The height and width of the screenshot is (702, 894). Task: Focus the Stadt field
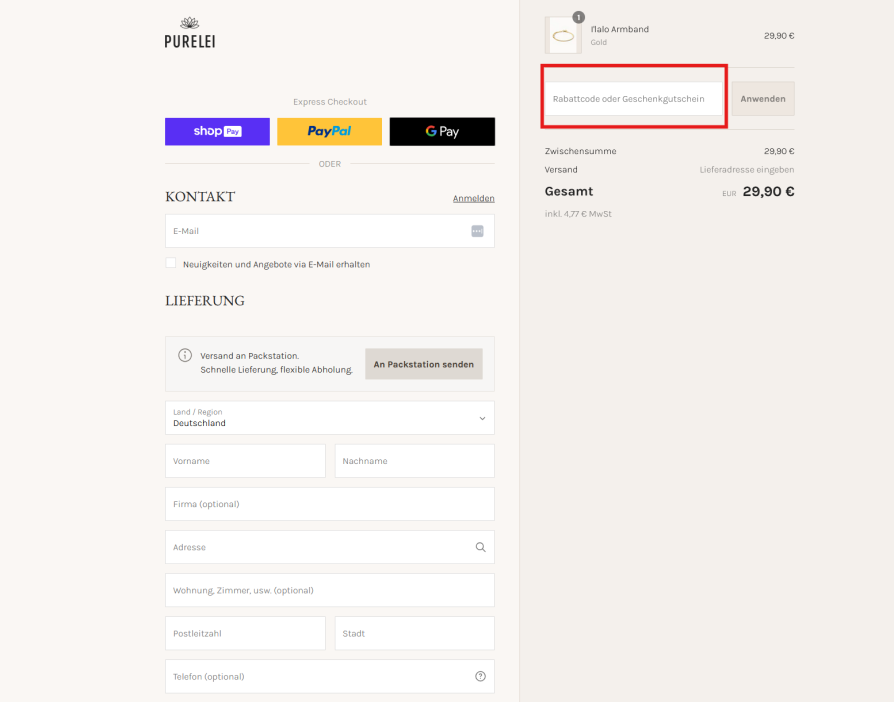(x=415, y=633)
